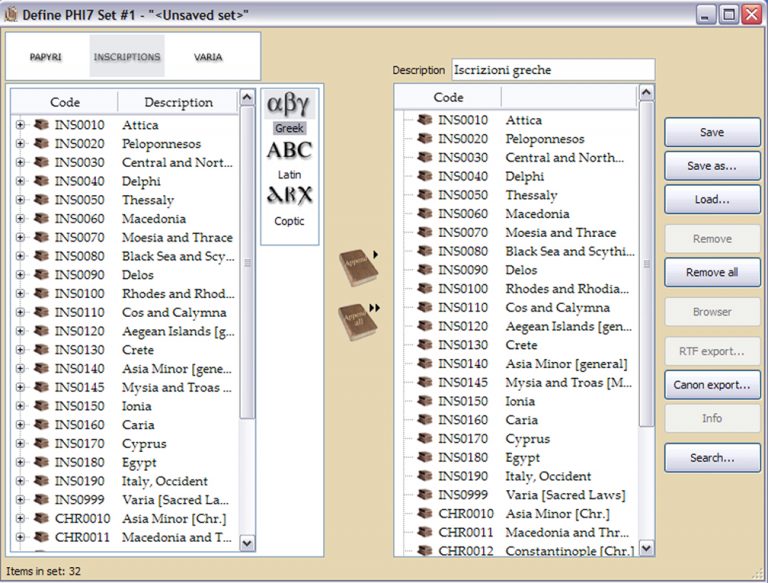Expand INS0100 Rhodes node in left tree
This screenshot has height=583, width=768.
(20, 293)
